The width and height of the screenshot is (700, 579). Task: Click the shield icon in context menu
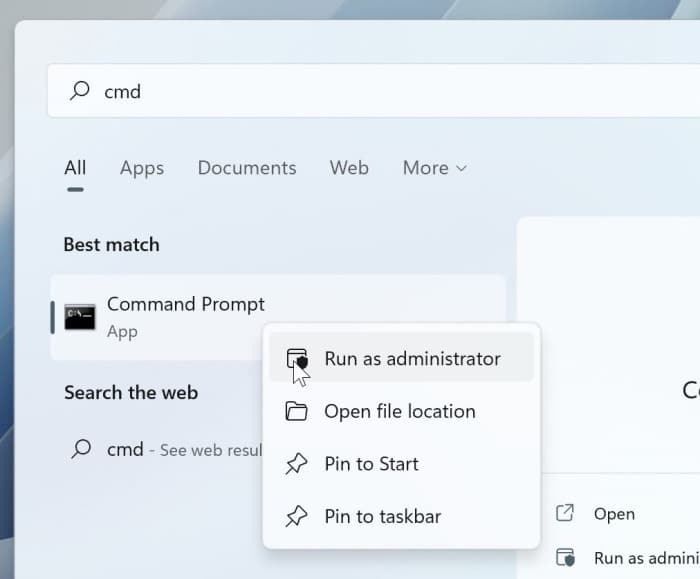[x=297, y=358]
